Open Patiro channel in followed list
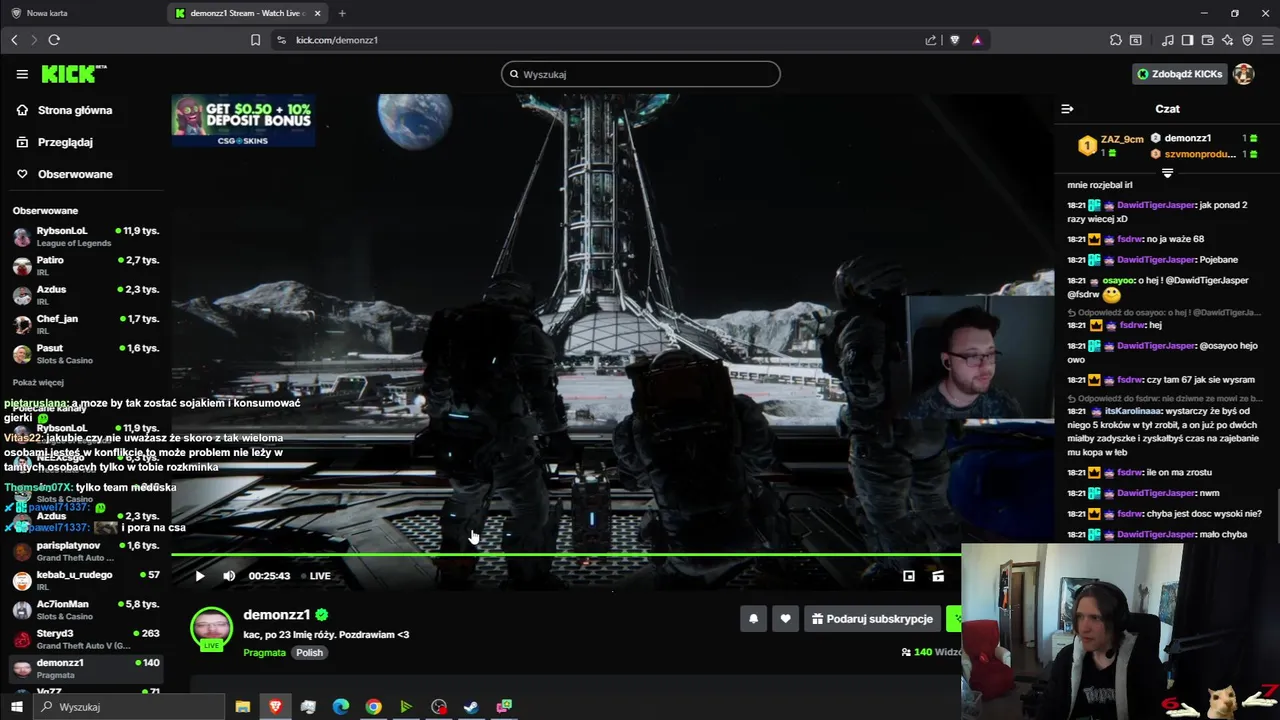The image size is (1280, 720). [x=86, y=265]
